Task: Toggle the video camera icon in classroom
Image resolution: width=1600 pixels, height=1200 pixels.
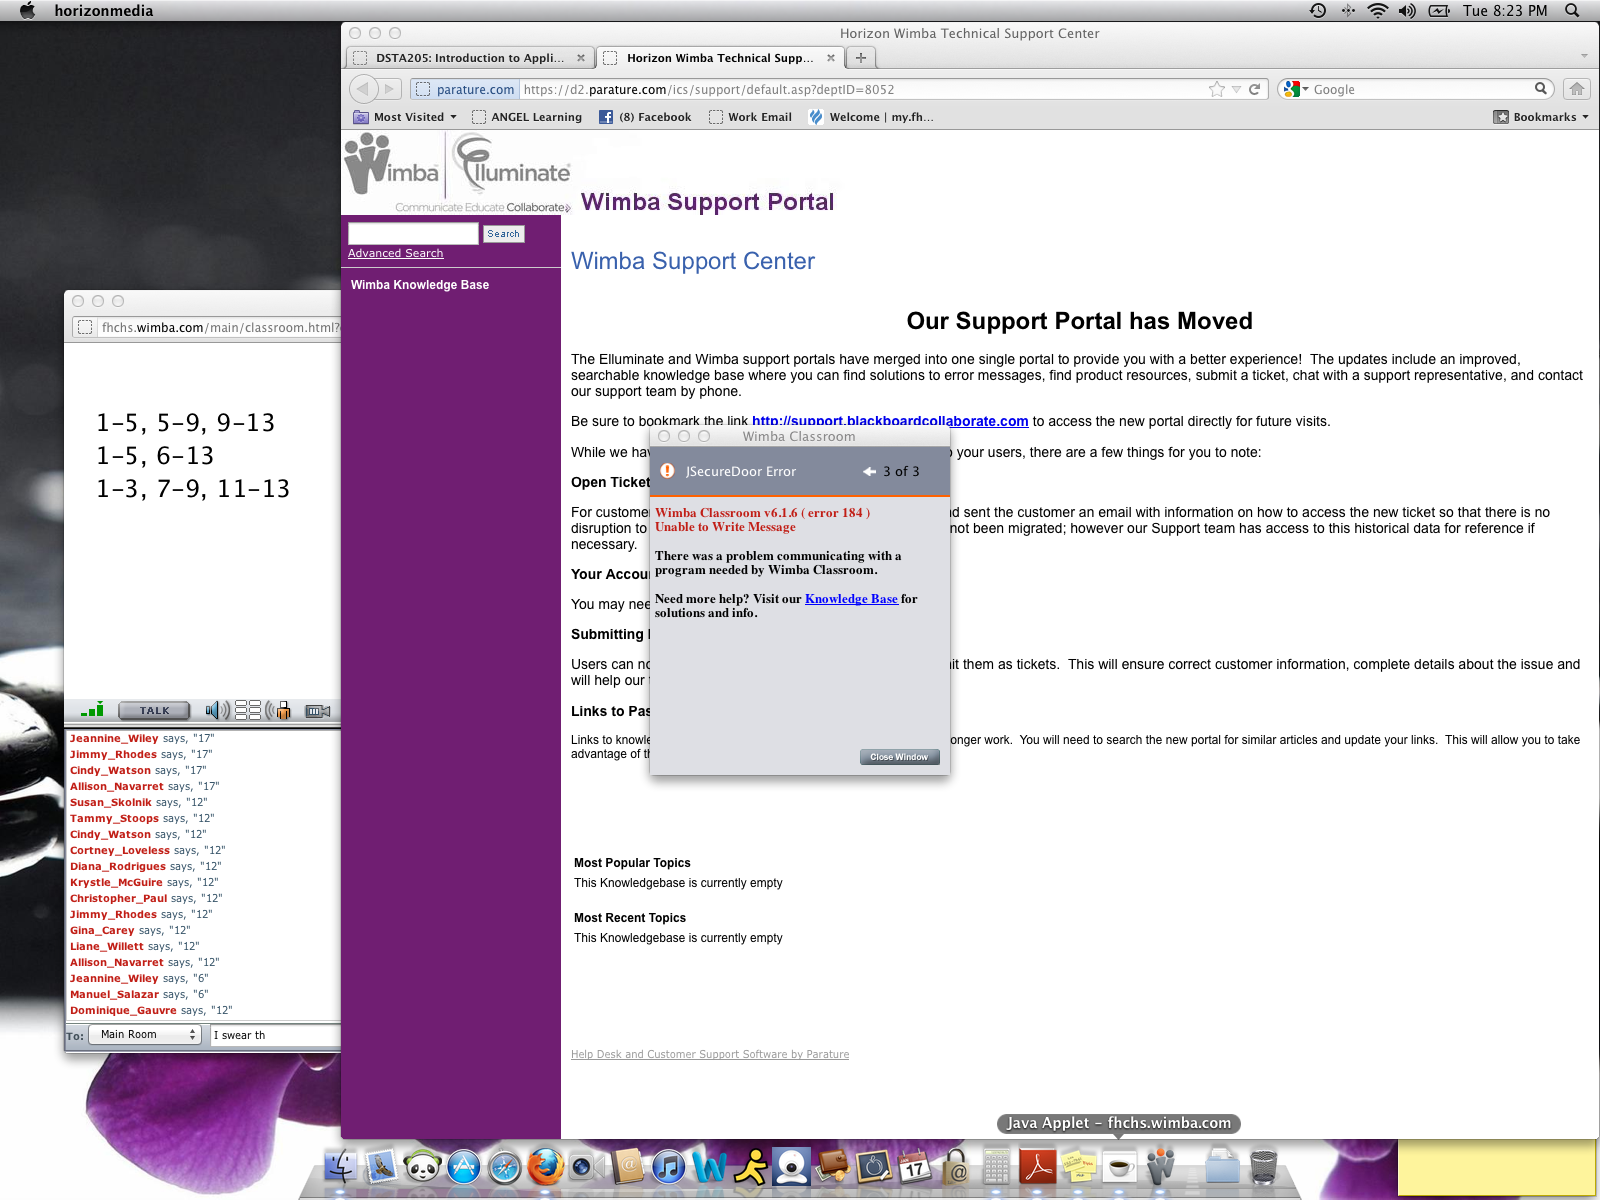Action: coord(318,711)
